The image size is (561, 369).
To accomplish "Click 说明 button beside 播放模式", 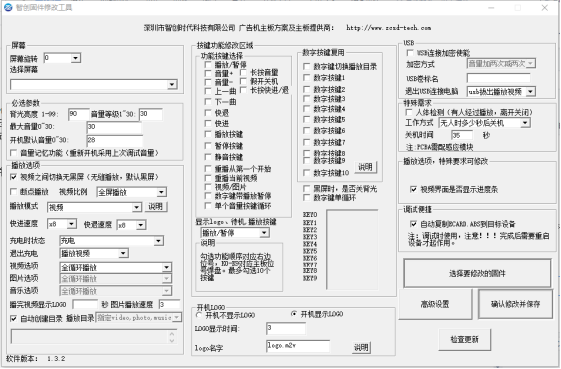I will point(156,207).
